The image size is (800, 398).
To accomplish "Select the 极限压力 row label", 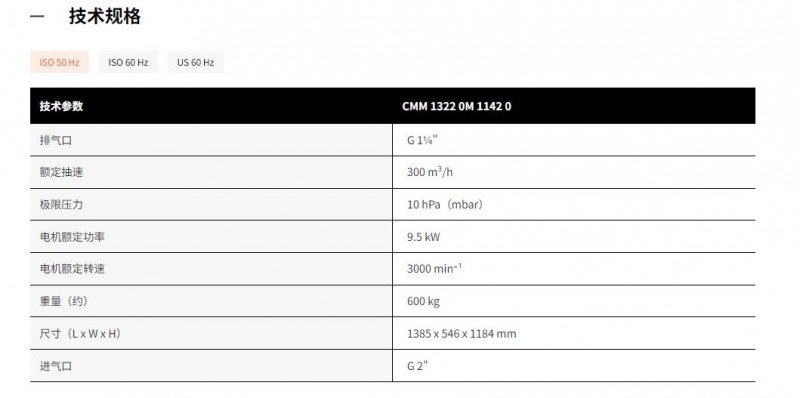I will [x=61, y=205].
